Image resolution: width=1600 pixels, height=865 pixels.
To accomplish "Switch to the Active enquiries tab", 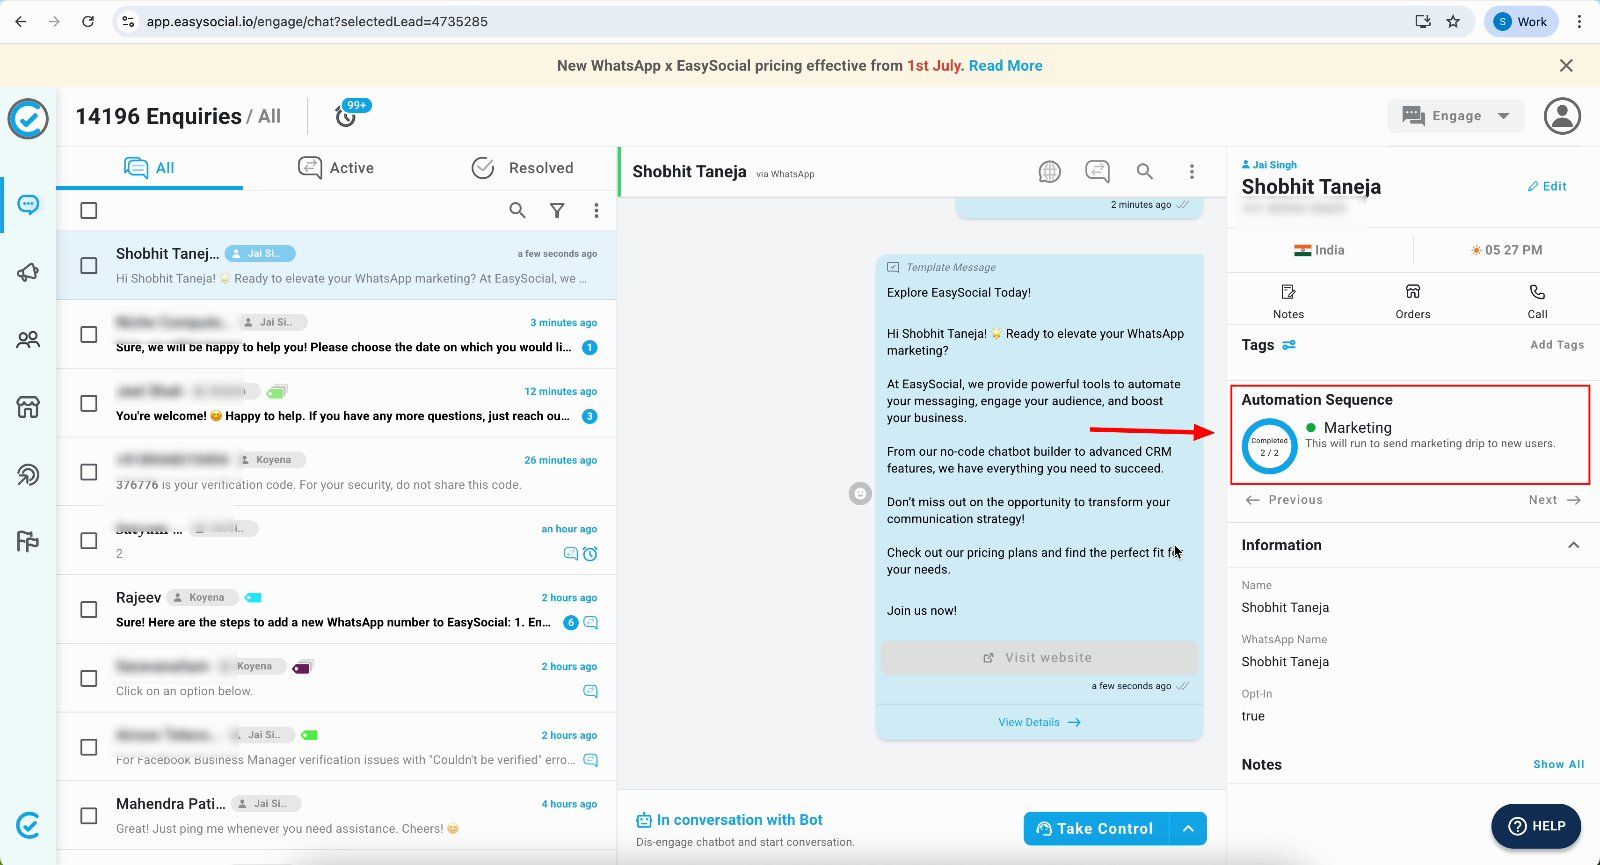I will (336, 168).
